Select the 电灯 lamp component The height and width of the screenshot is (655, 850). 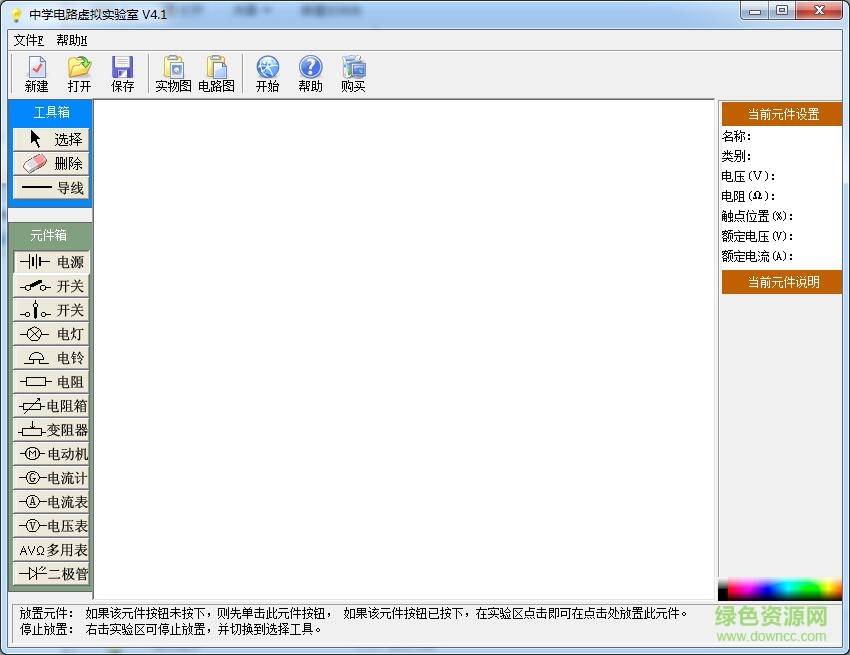coord(51,334)
